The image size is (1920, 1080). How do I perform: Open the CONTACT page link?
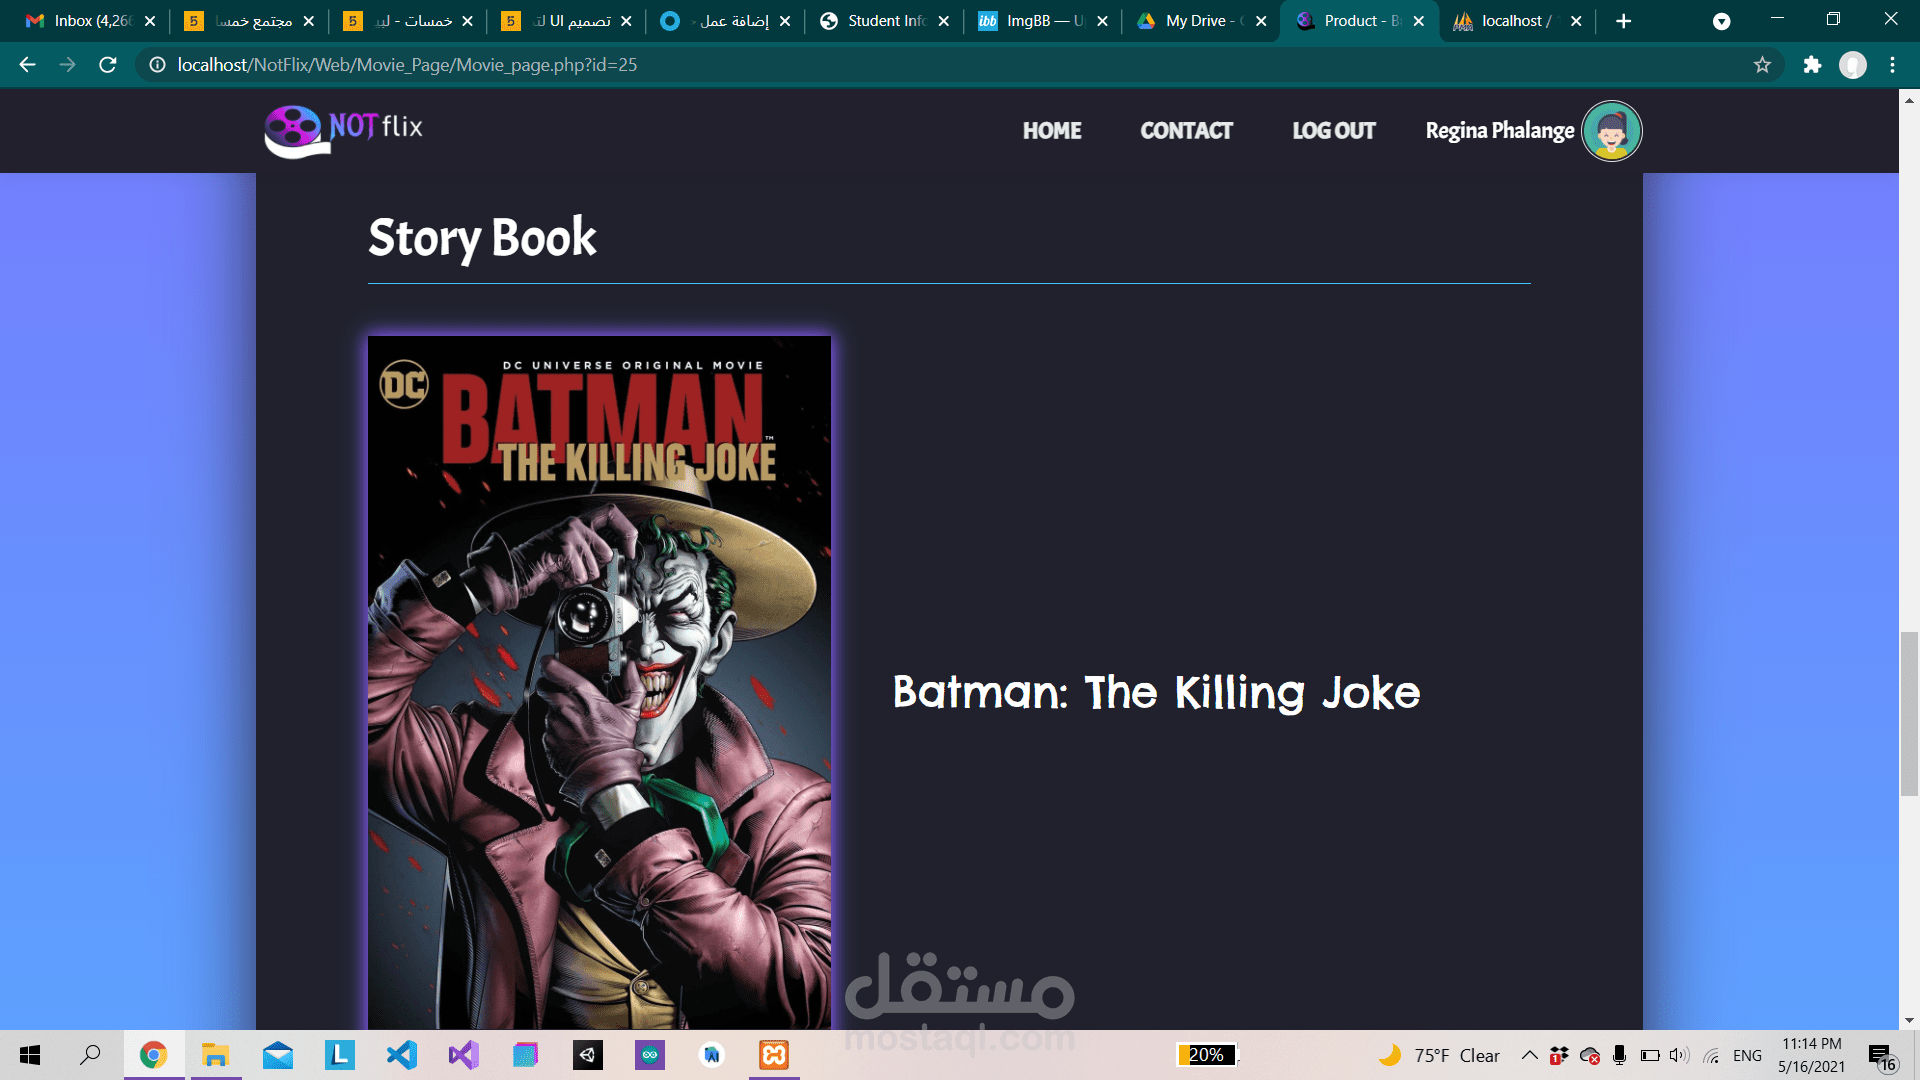pyautogui.click(x=1186, y=131)
